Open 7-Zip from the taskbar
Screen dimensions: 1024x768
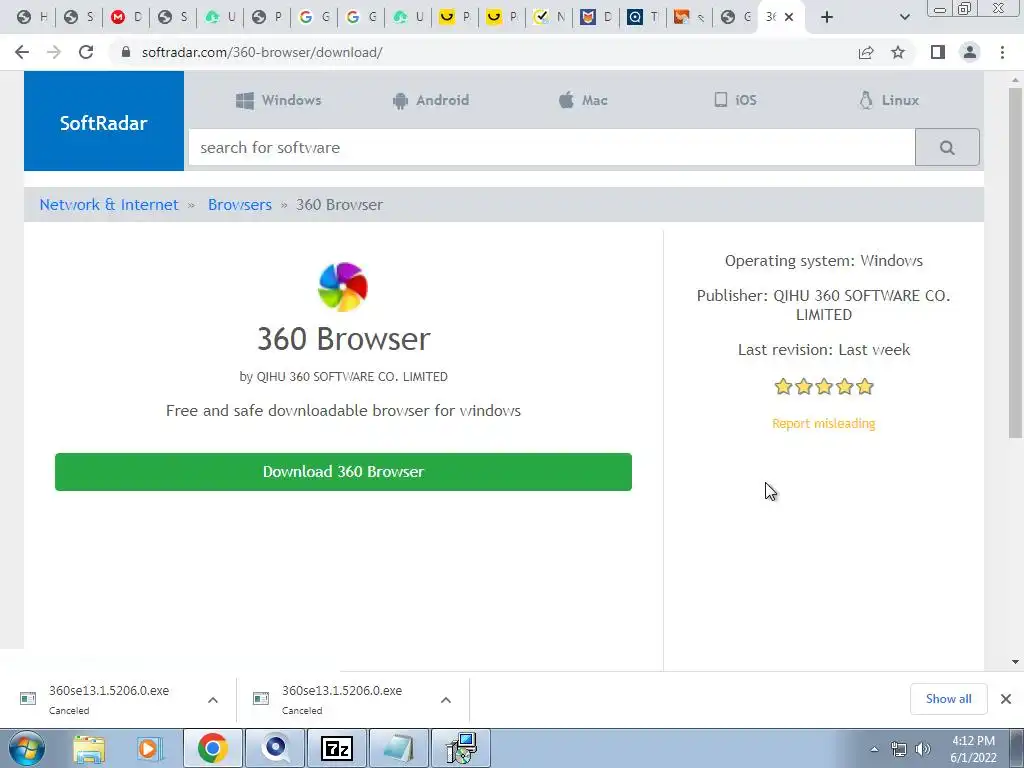pos(337,748)
